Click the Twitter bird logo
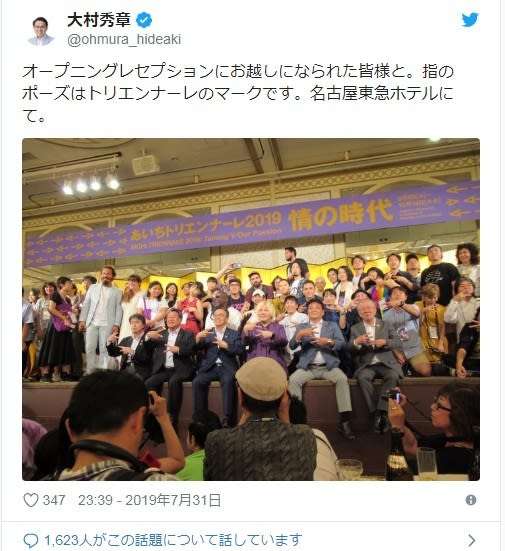The height and width of the screenshot is (551, 505). pyautogui.click(x=470, y=20)
